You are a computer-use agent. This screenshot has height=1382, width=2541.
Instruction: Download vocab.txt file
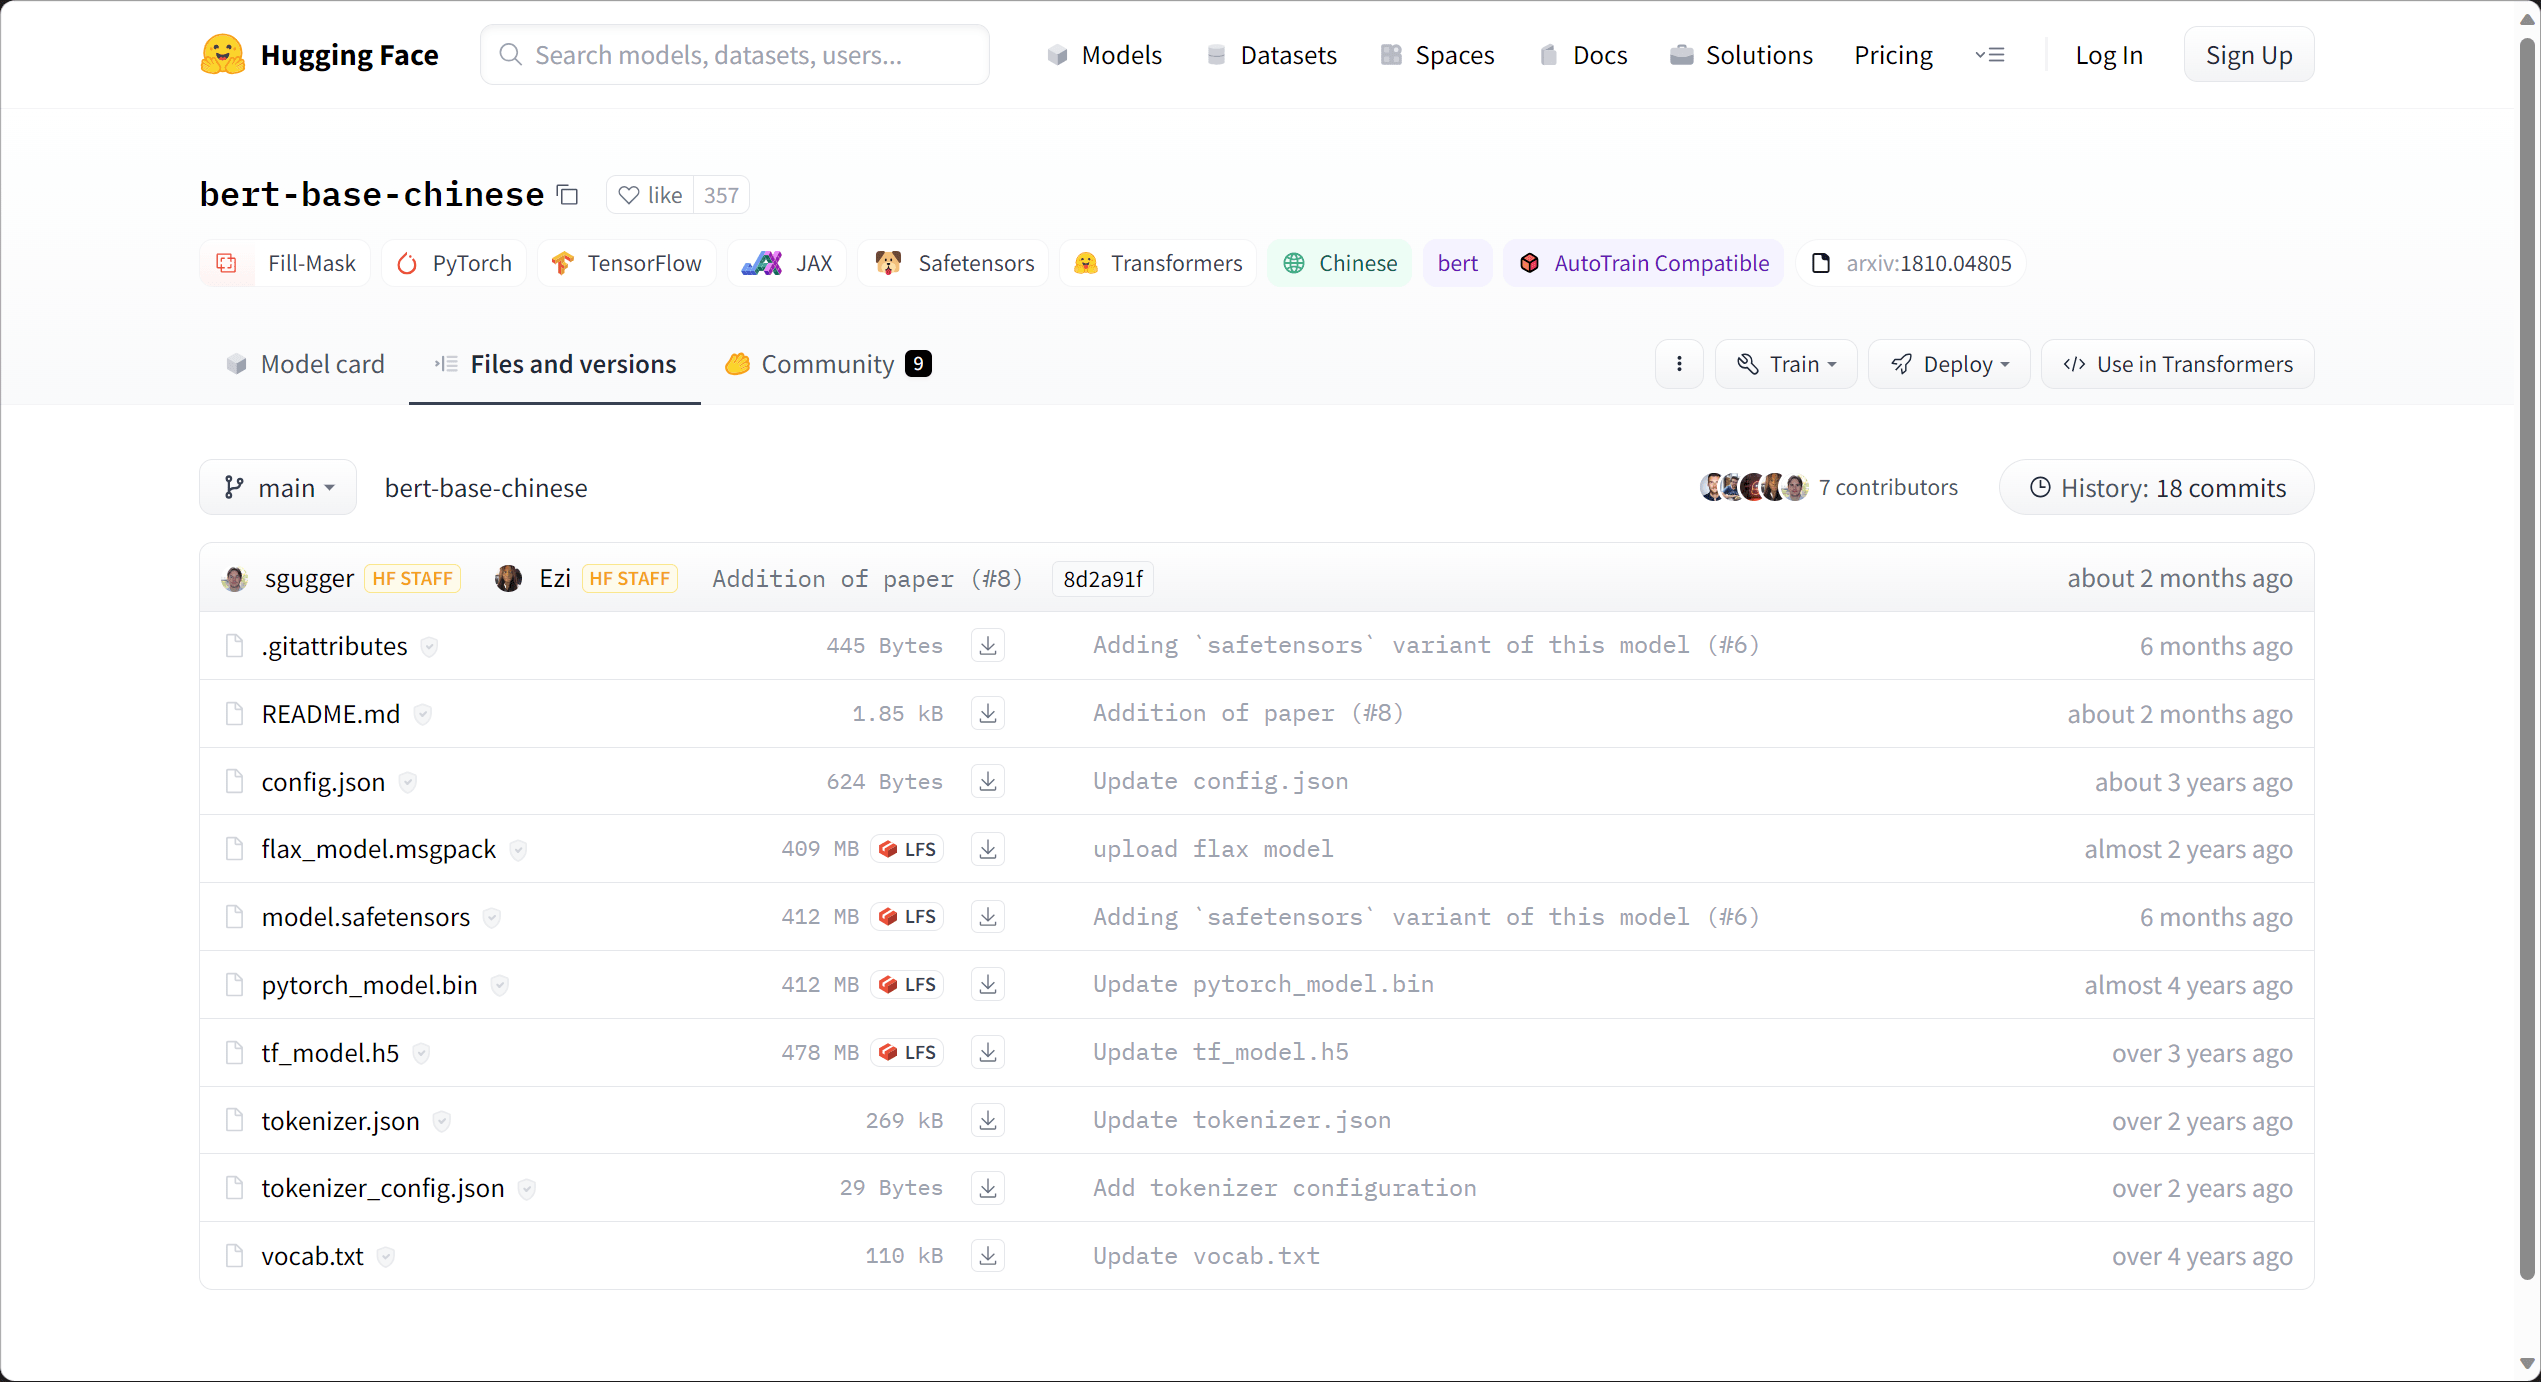tap(988, 1256)
